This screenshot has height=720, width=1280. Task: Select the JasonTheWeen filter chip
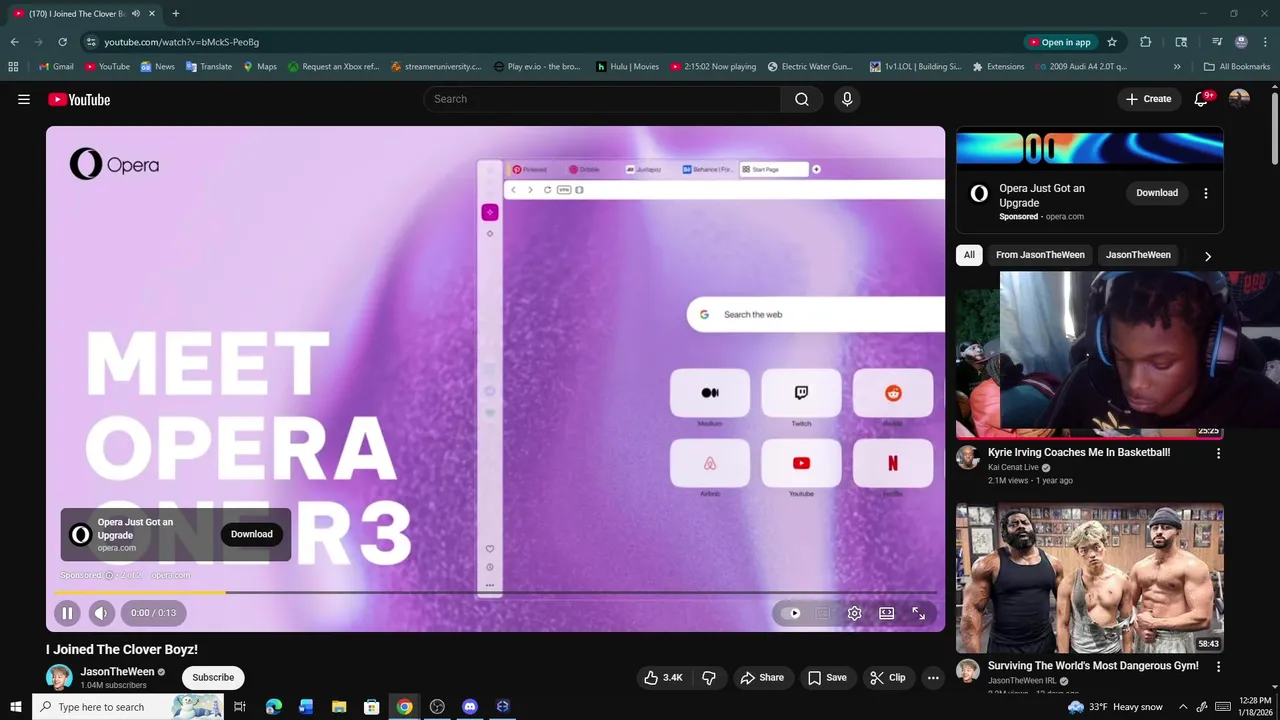1138,255
